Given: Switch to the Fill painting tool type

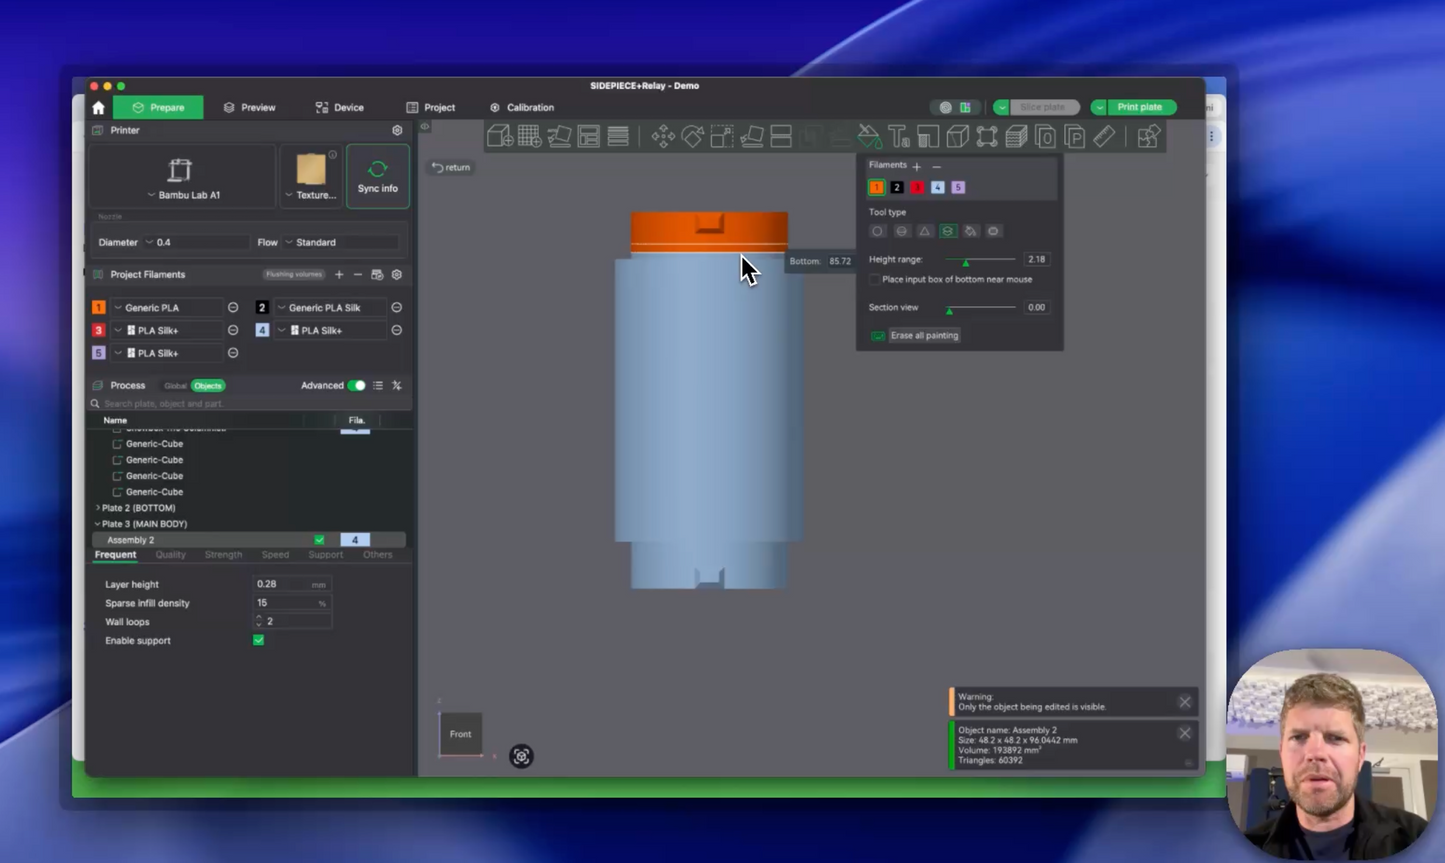Looking at the screenshot, I should click(970, 231).
